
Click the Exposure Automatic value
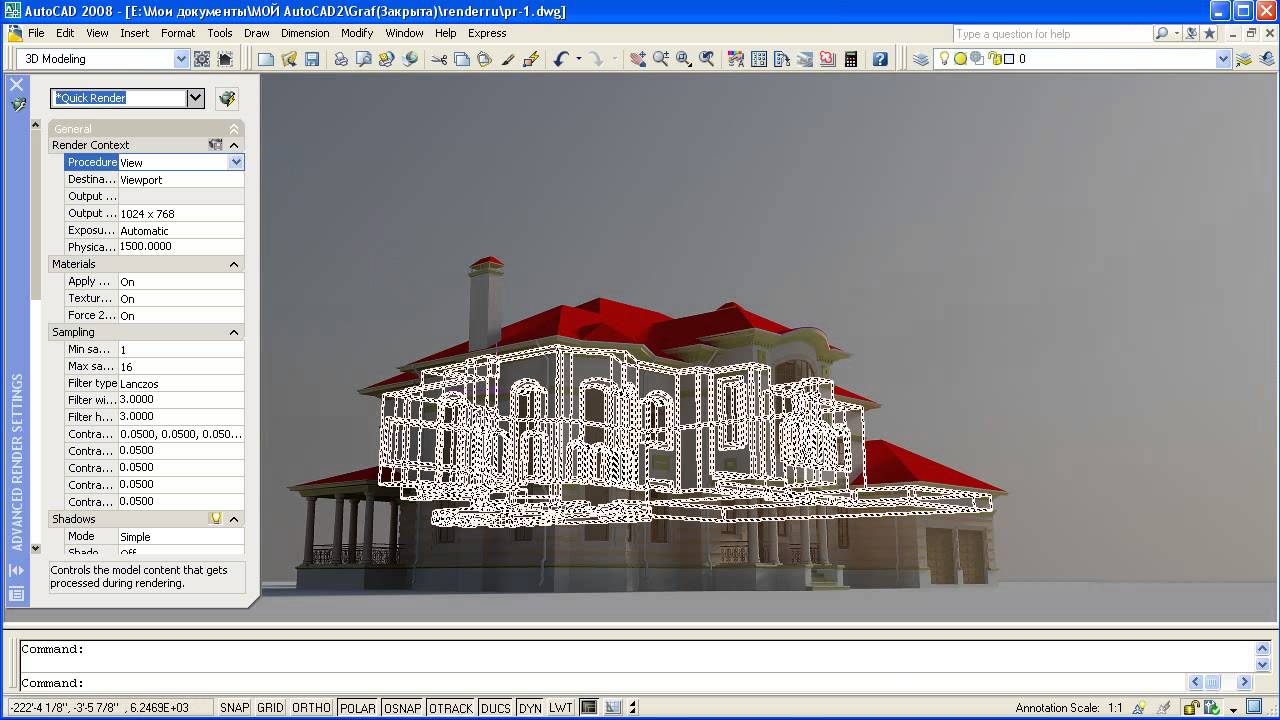181,231
